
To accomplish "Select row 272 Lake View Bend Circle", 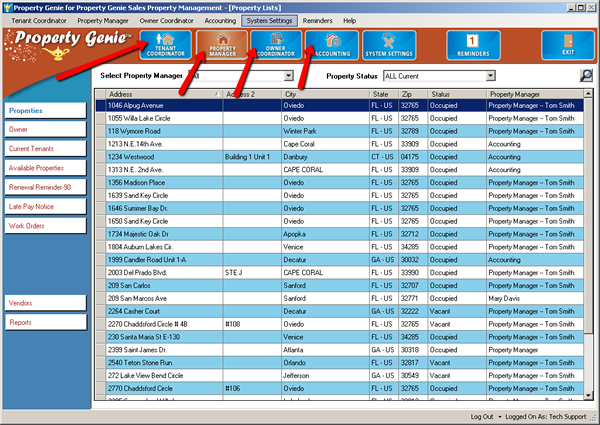I will point(339,376).
